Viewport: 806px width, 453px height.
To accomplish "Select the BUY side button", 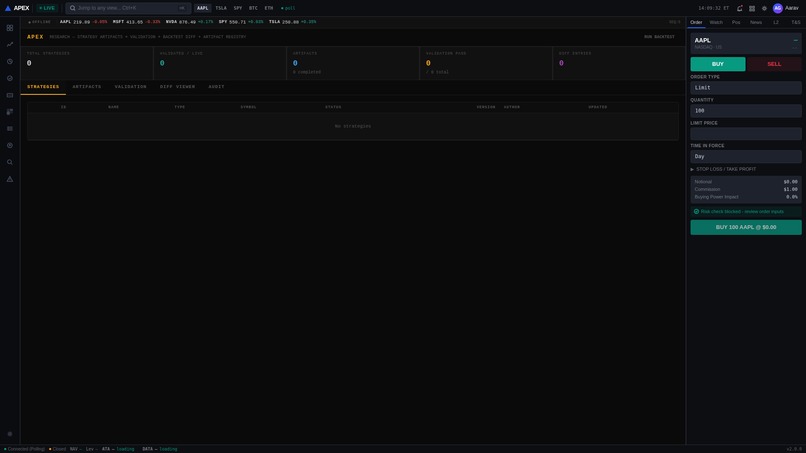I will click(x=718, y=64).
